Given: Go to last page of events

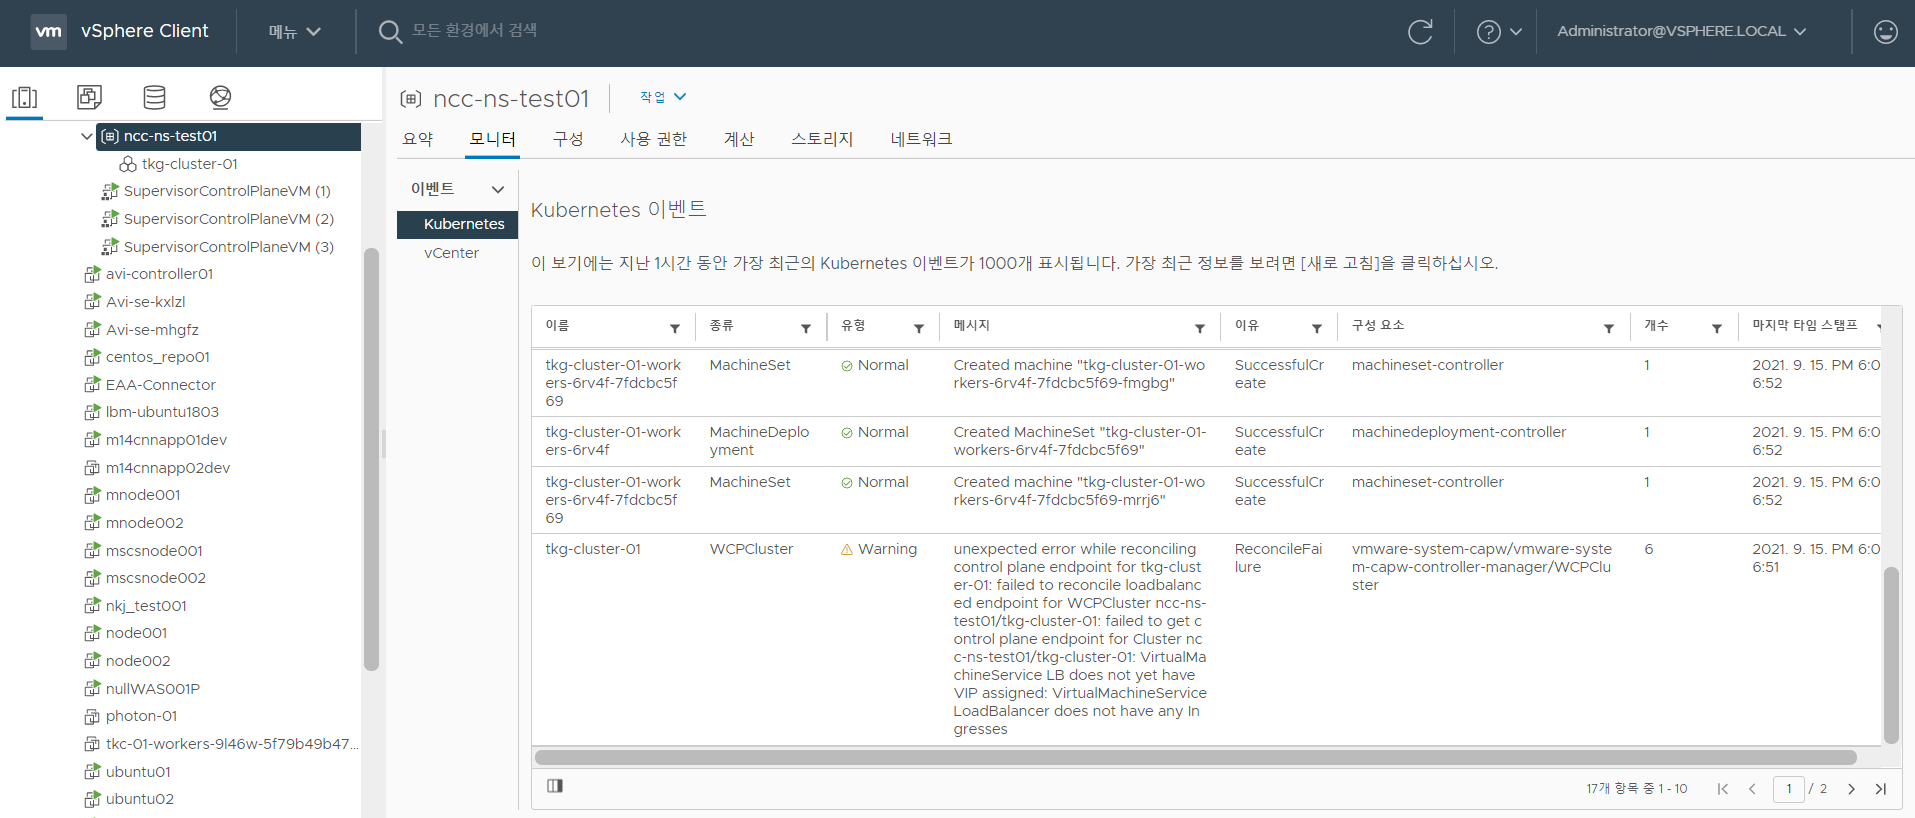Looking at the screenshot, I should pyautogui.click(x=1880, y=789).
